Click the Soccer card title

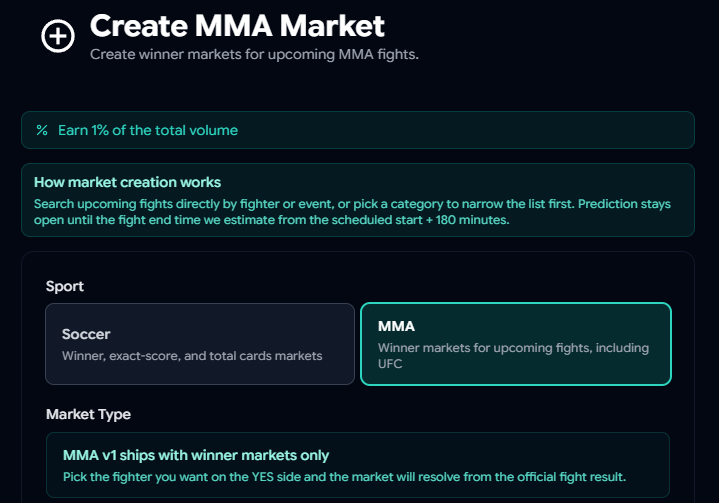86,335
